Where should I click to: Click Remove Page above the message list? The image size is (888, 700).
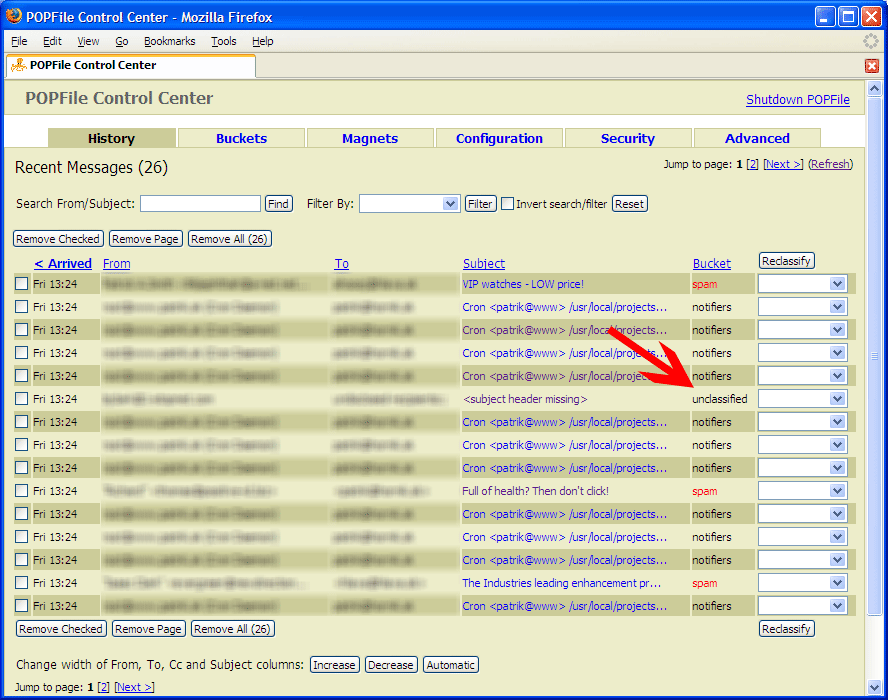(x=146, y=239)
